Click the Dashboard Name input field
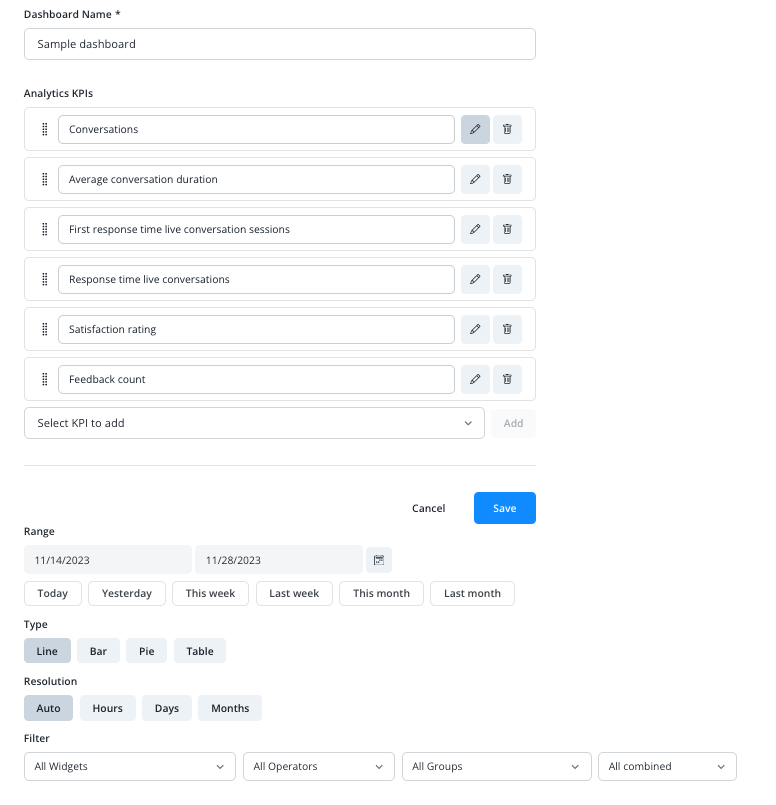The width and height of the screenshot is (776, 805). [x=280, y=44]
